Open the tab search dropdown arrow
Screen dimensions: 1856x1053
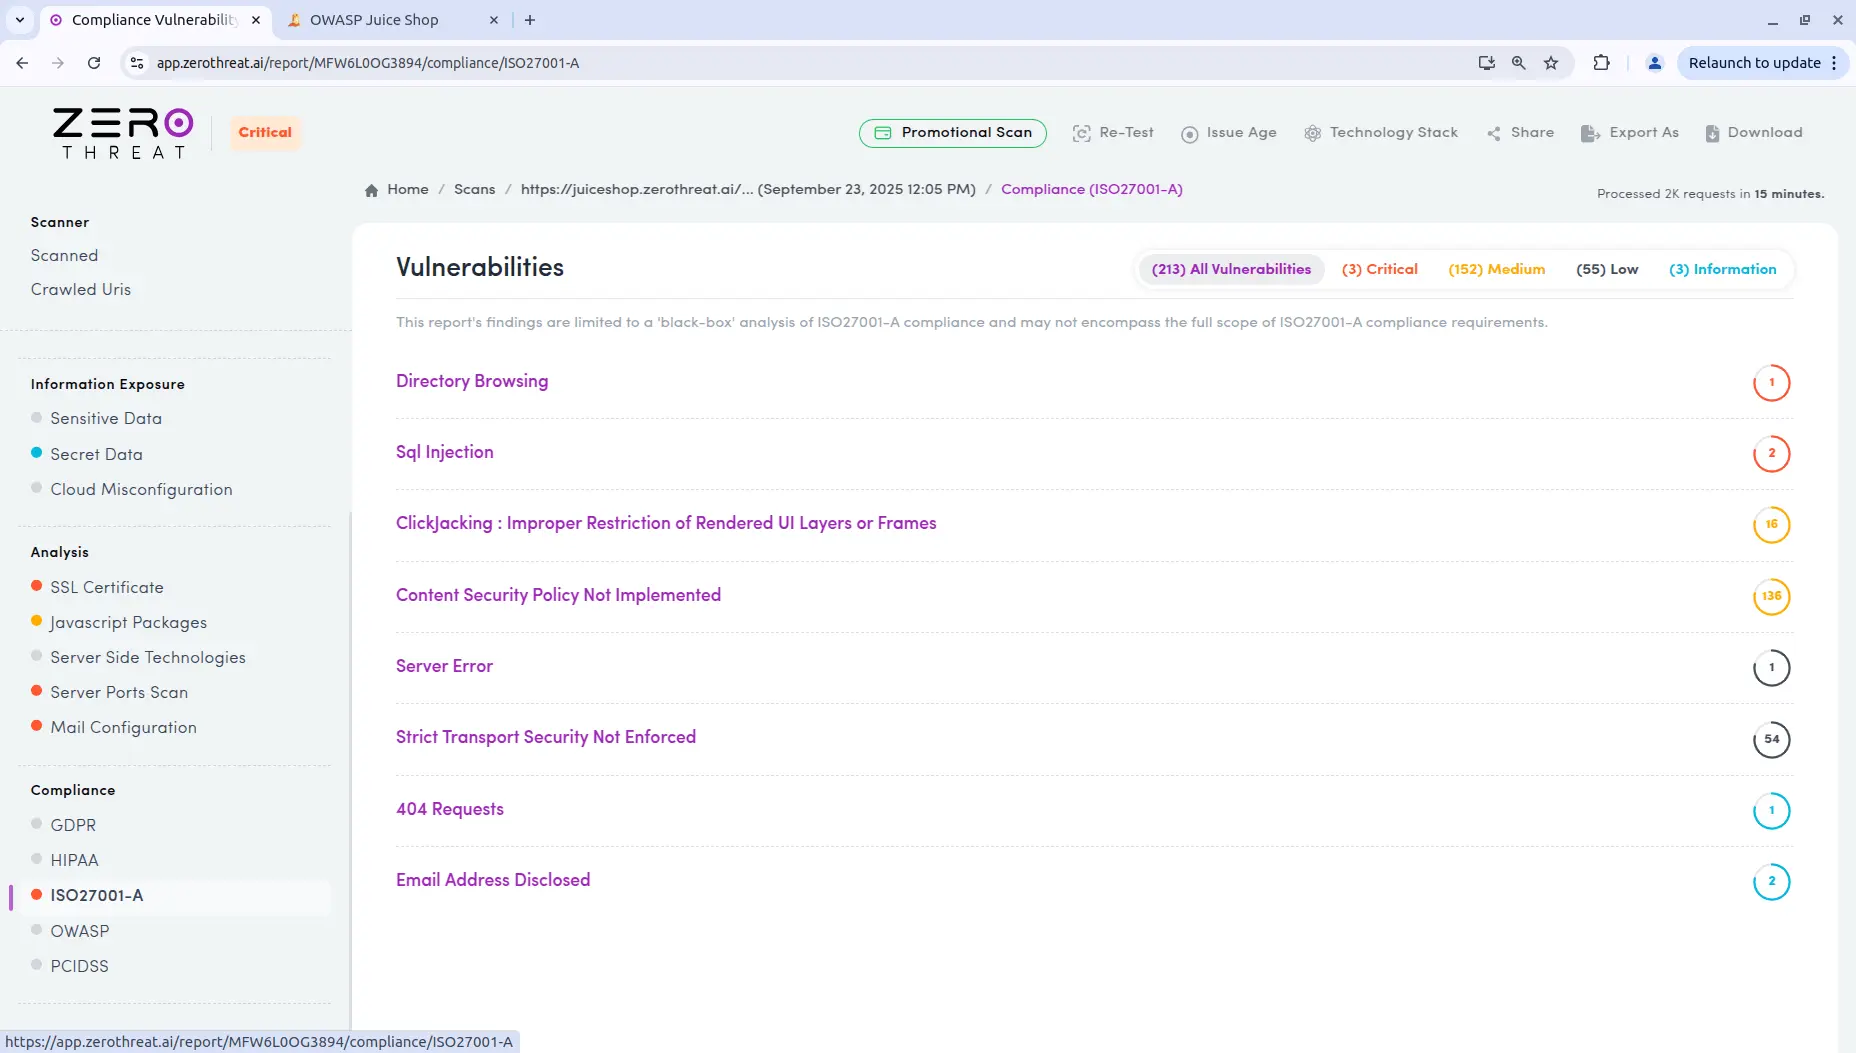(x=19, y=20)
